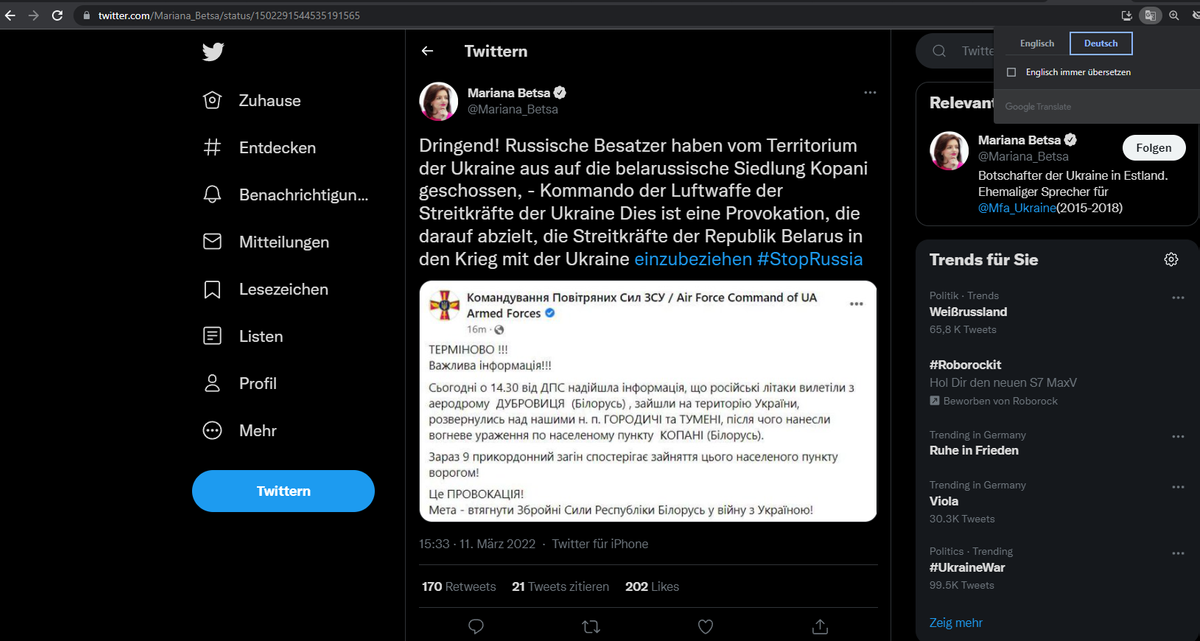Click Zeig mehr under trends
This screenshot has height=641, width=1200.
956,623
